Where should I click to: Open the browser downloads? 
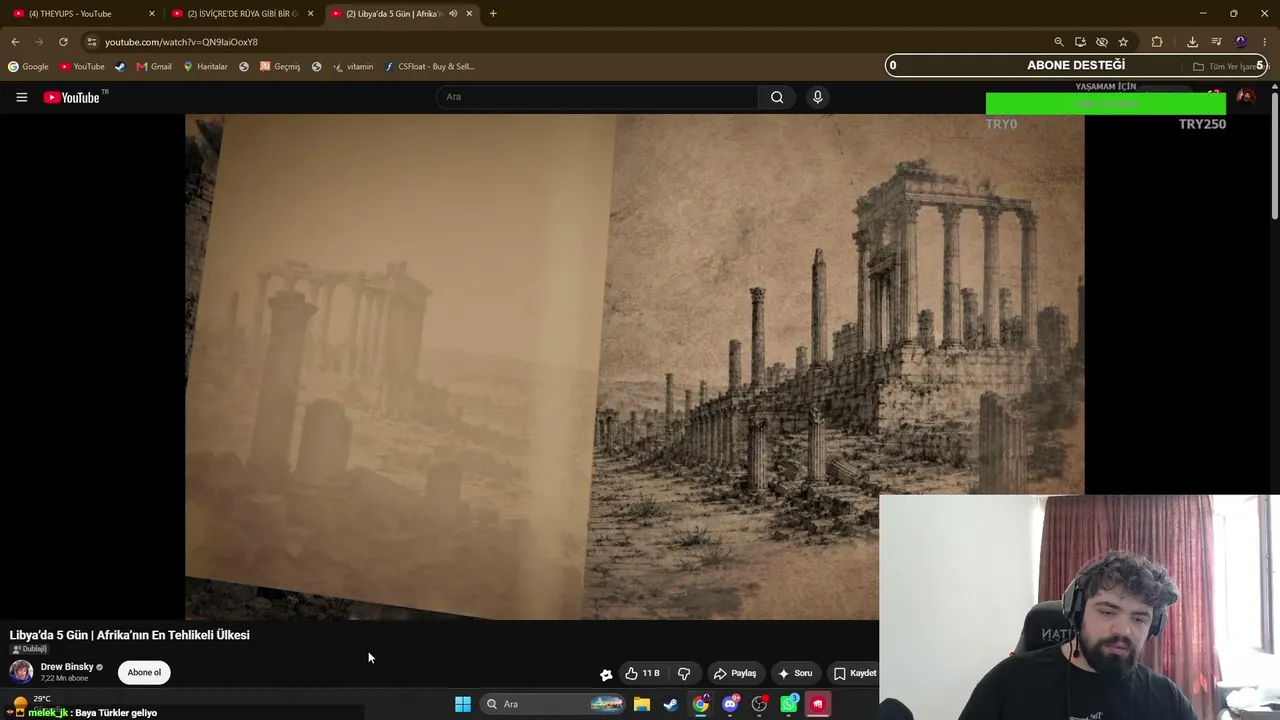point(1192,42)
